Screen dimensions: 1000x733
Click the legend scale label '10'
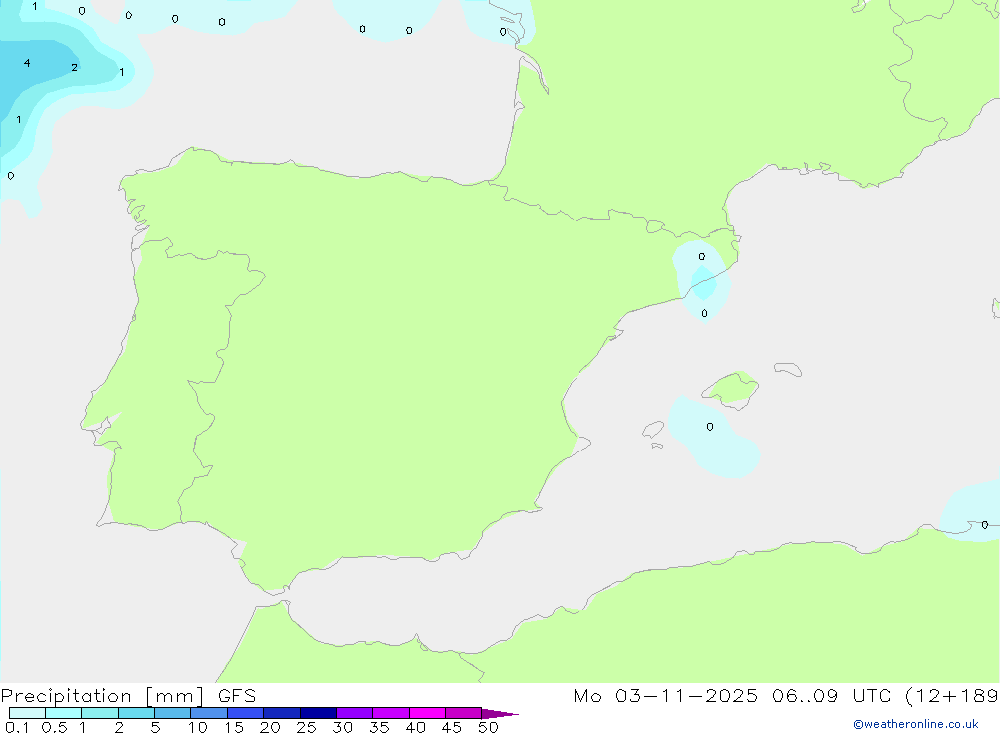pos(198,727)
